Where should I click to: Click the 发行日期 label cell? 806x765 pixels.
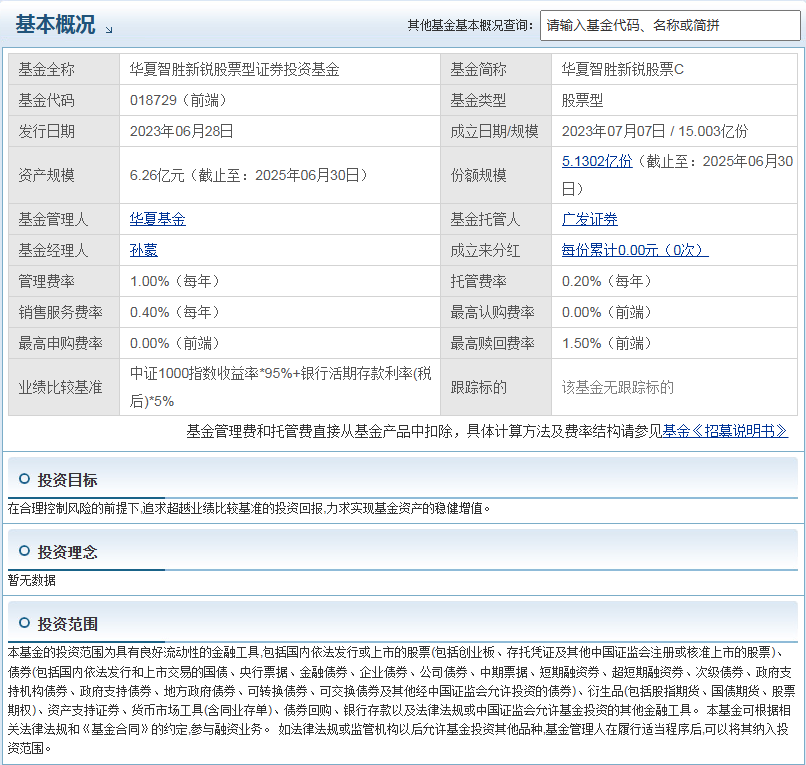coord(64,131)
